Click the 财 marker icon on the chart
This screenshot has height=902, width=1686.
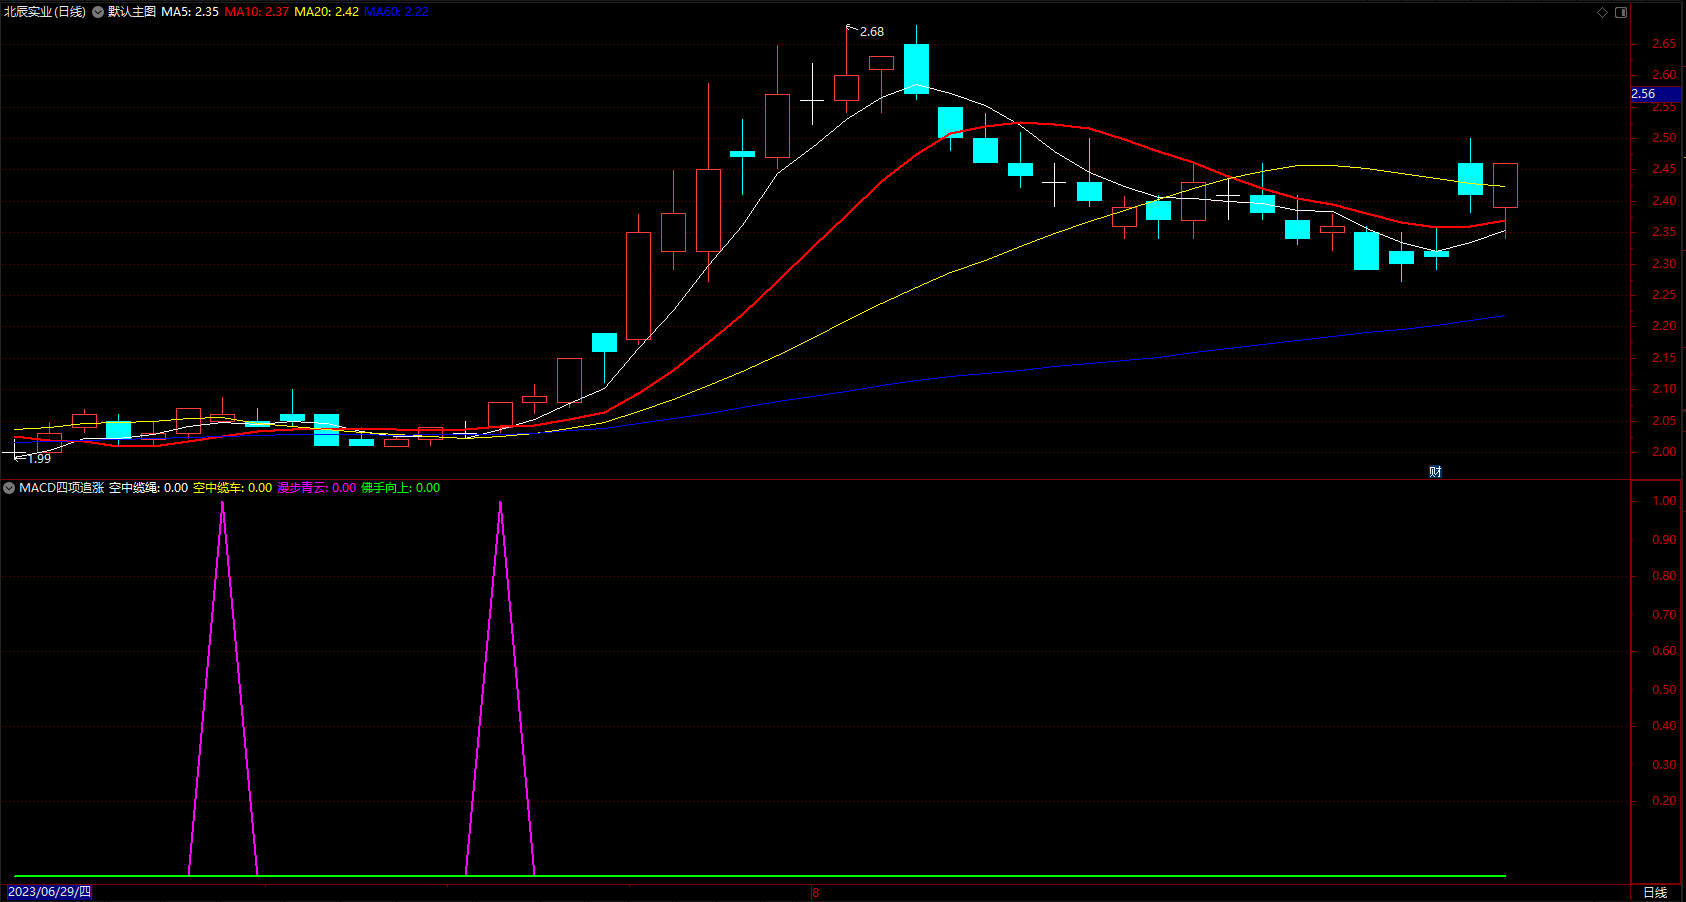(x=1435, y=472)
